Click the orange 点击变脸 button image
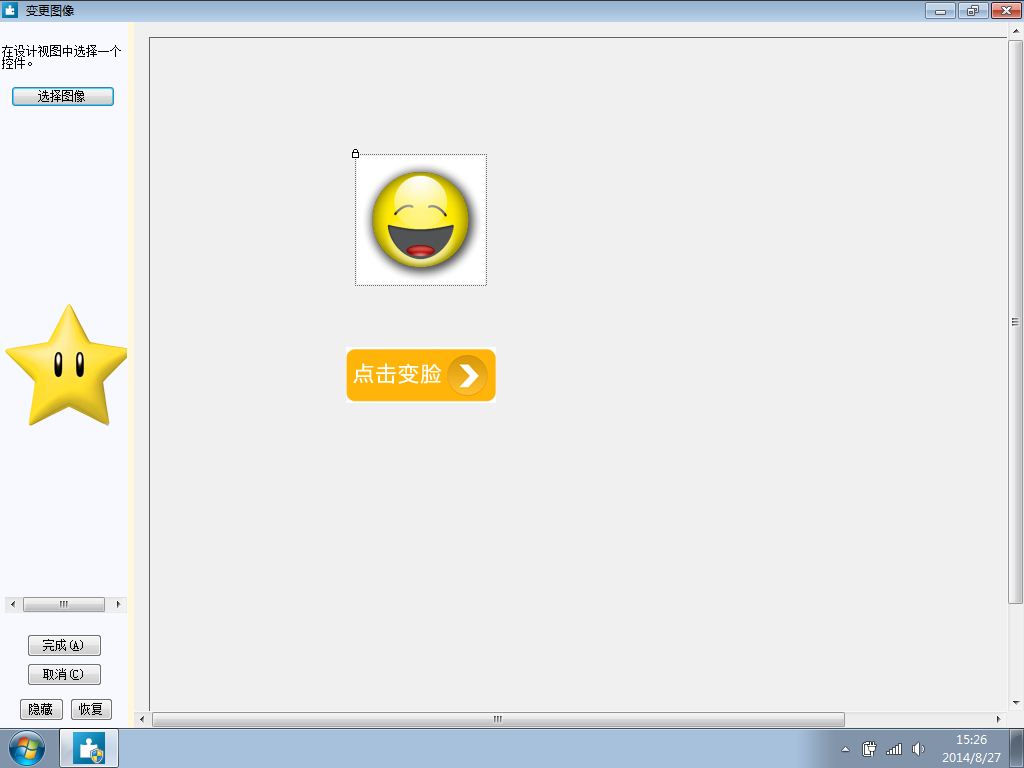Screen dimensions: 1024x768 tap(421, 375)
